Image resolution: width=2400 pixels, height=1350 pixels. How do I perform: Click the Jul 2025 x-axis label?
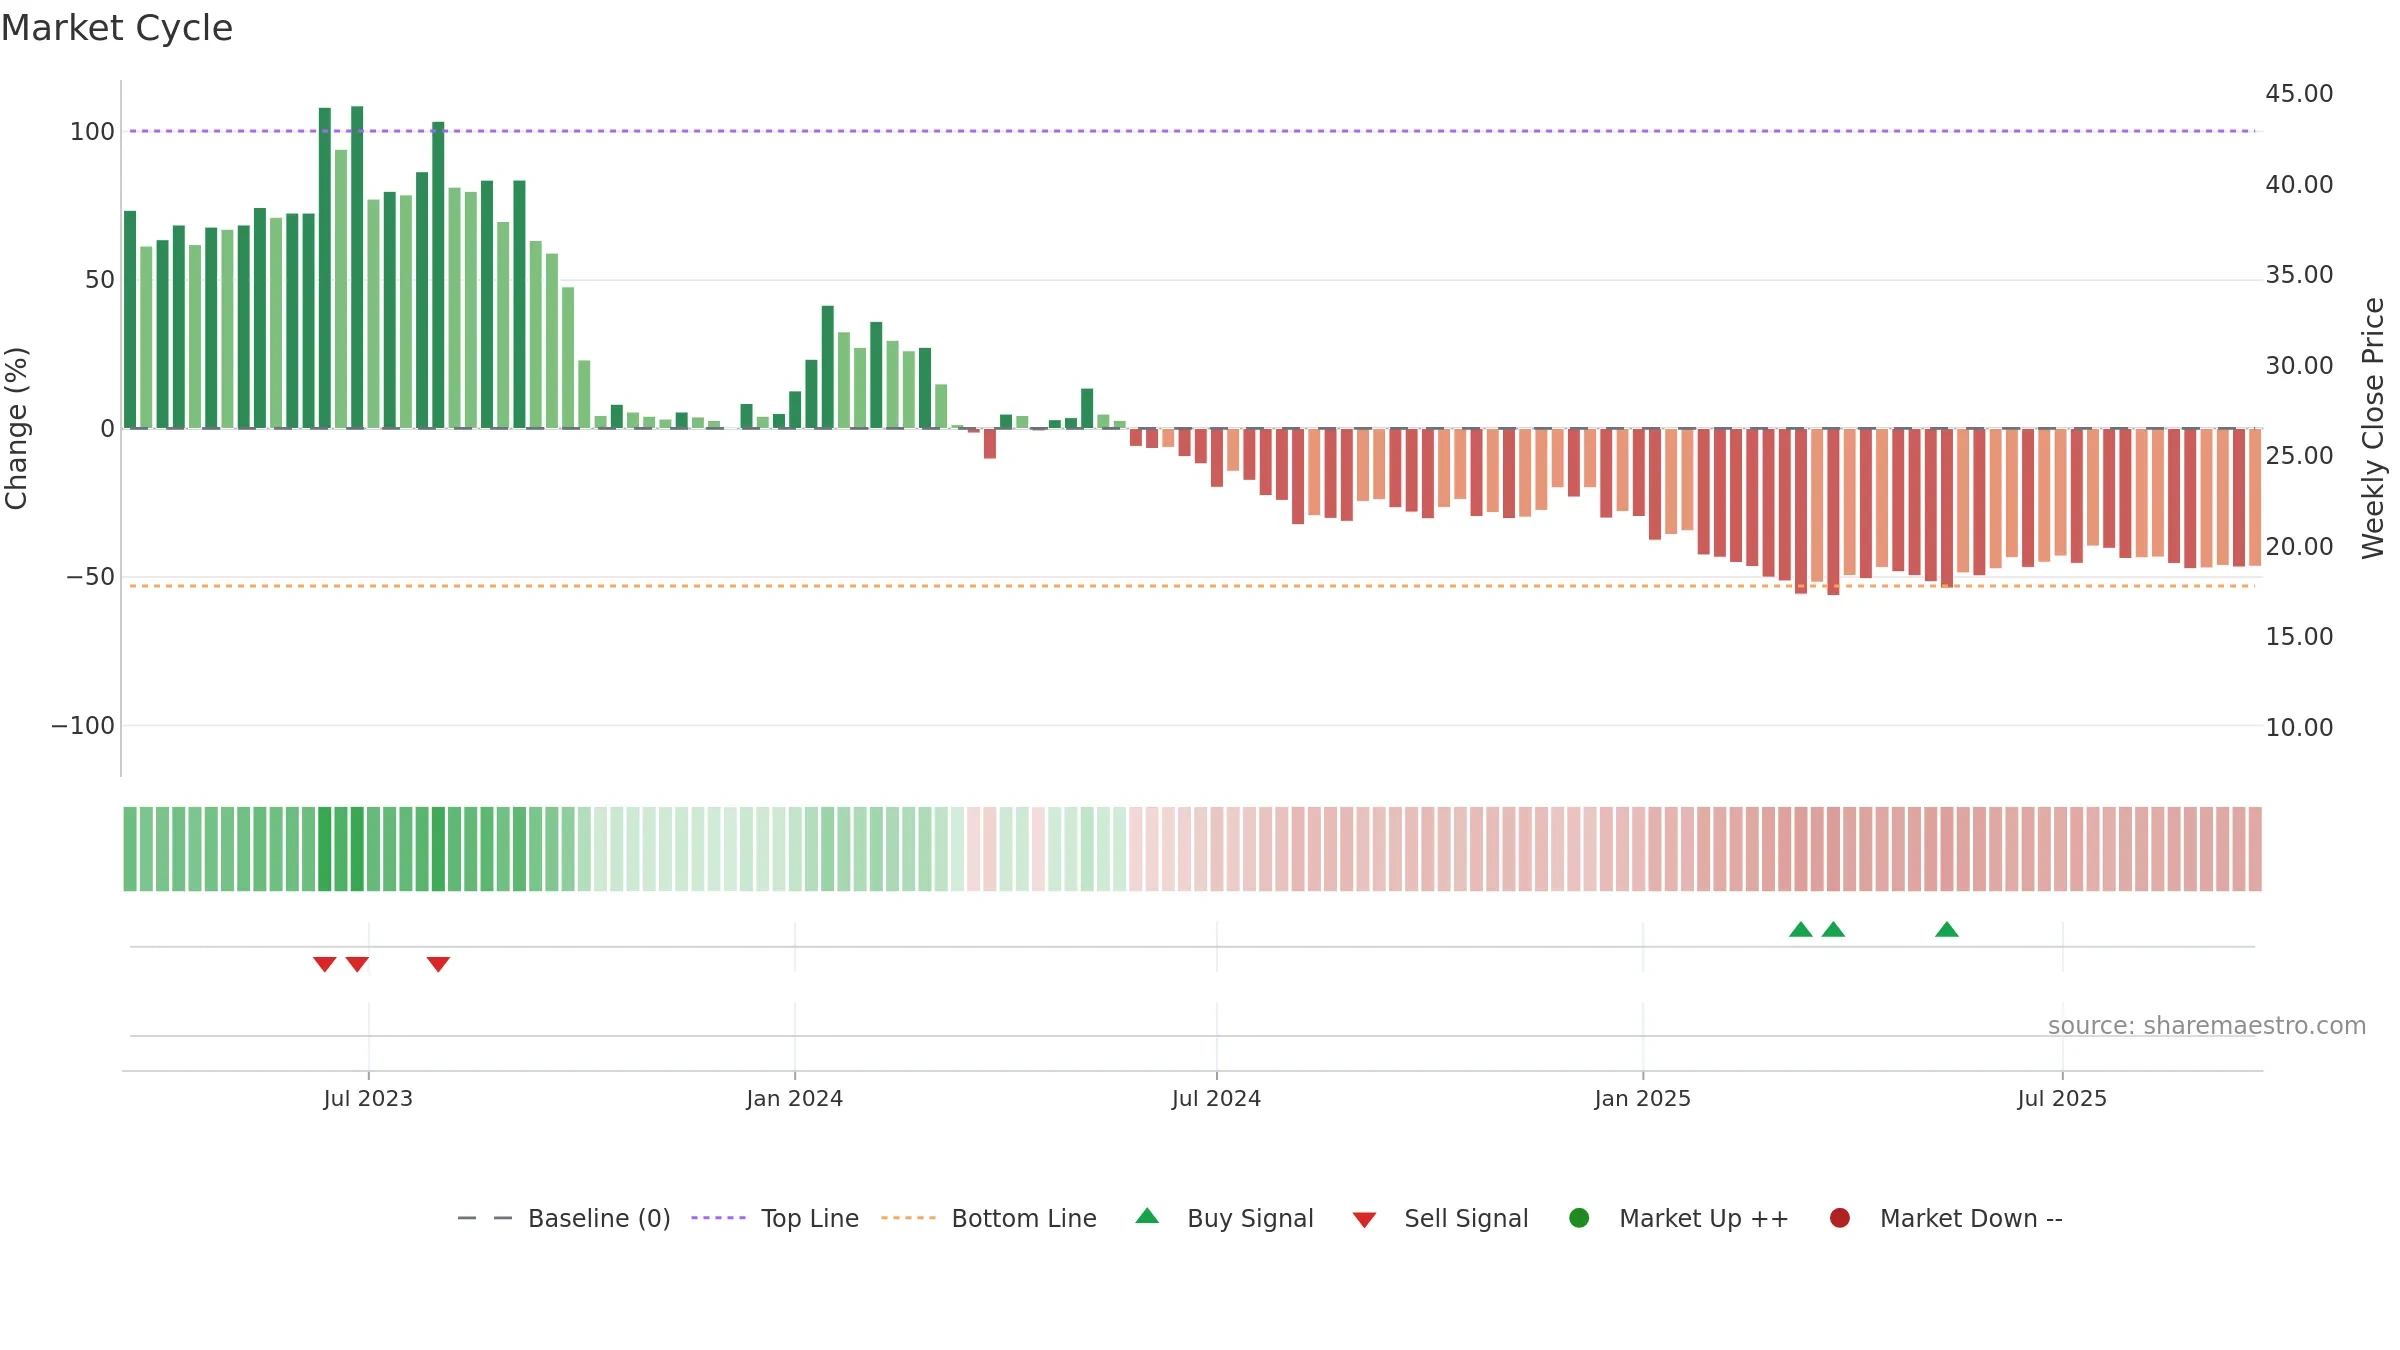point(2062,1099)
